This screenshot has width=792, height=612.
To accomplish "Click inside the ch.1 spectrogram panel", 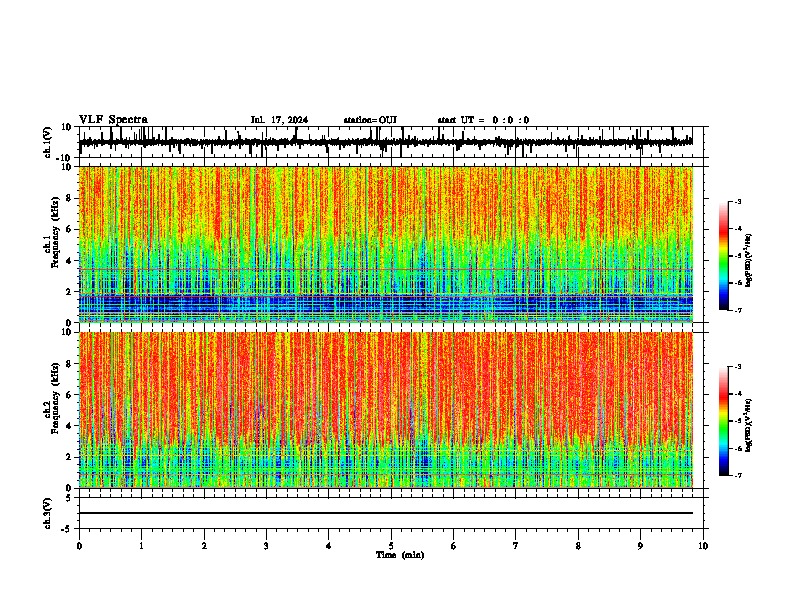I will tap(385, 244).
